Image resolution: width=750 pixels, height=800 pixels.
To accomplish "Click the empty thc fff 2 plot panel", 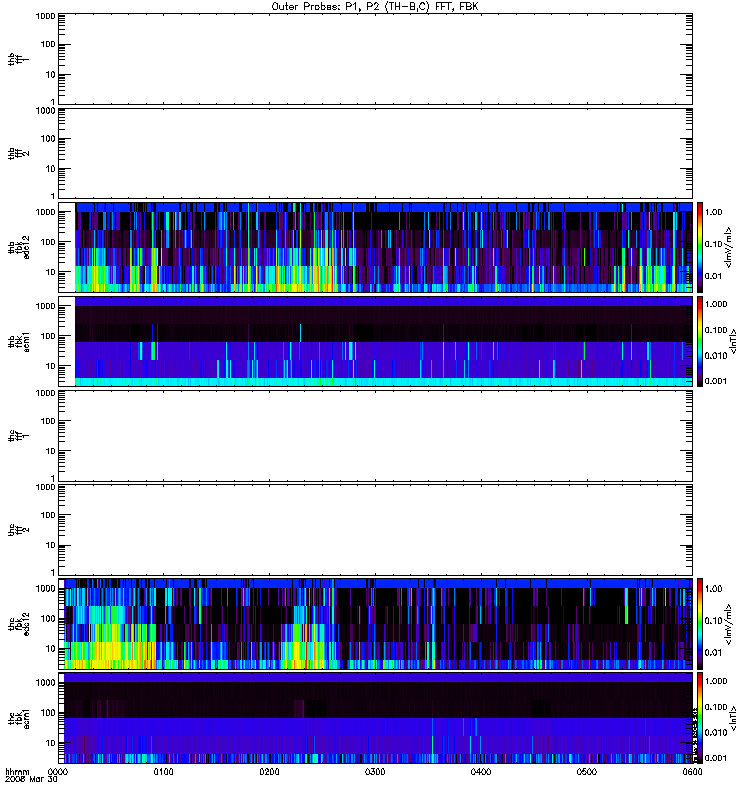I will pyautogui.click(x=375, y=530).
